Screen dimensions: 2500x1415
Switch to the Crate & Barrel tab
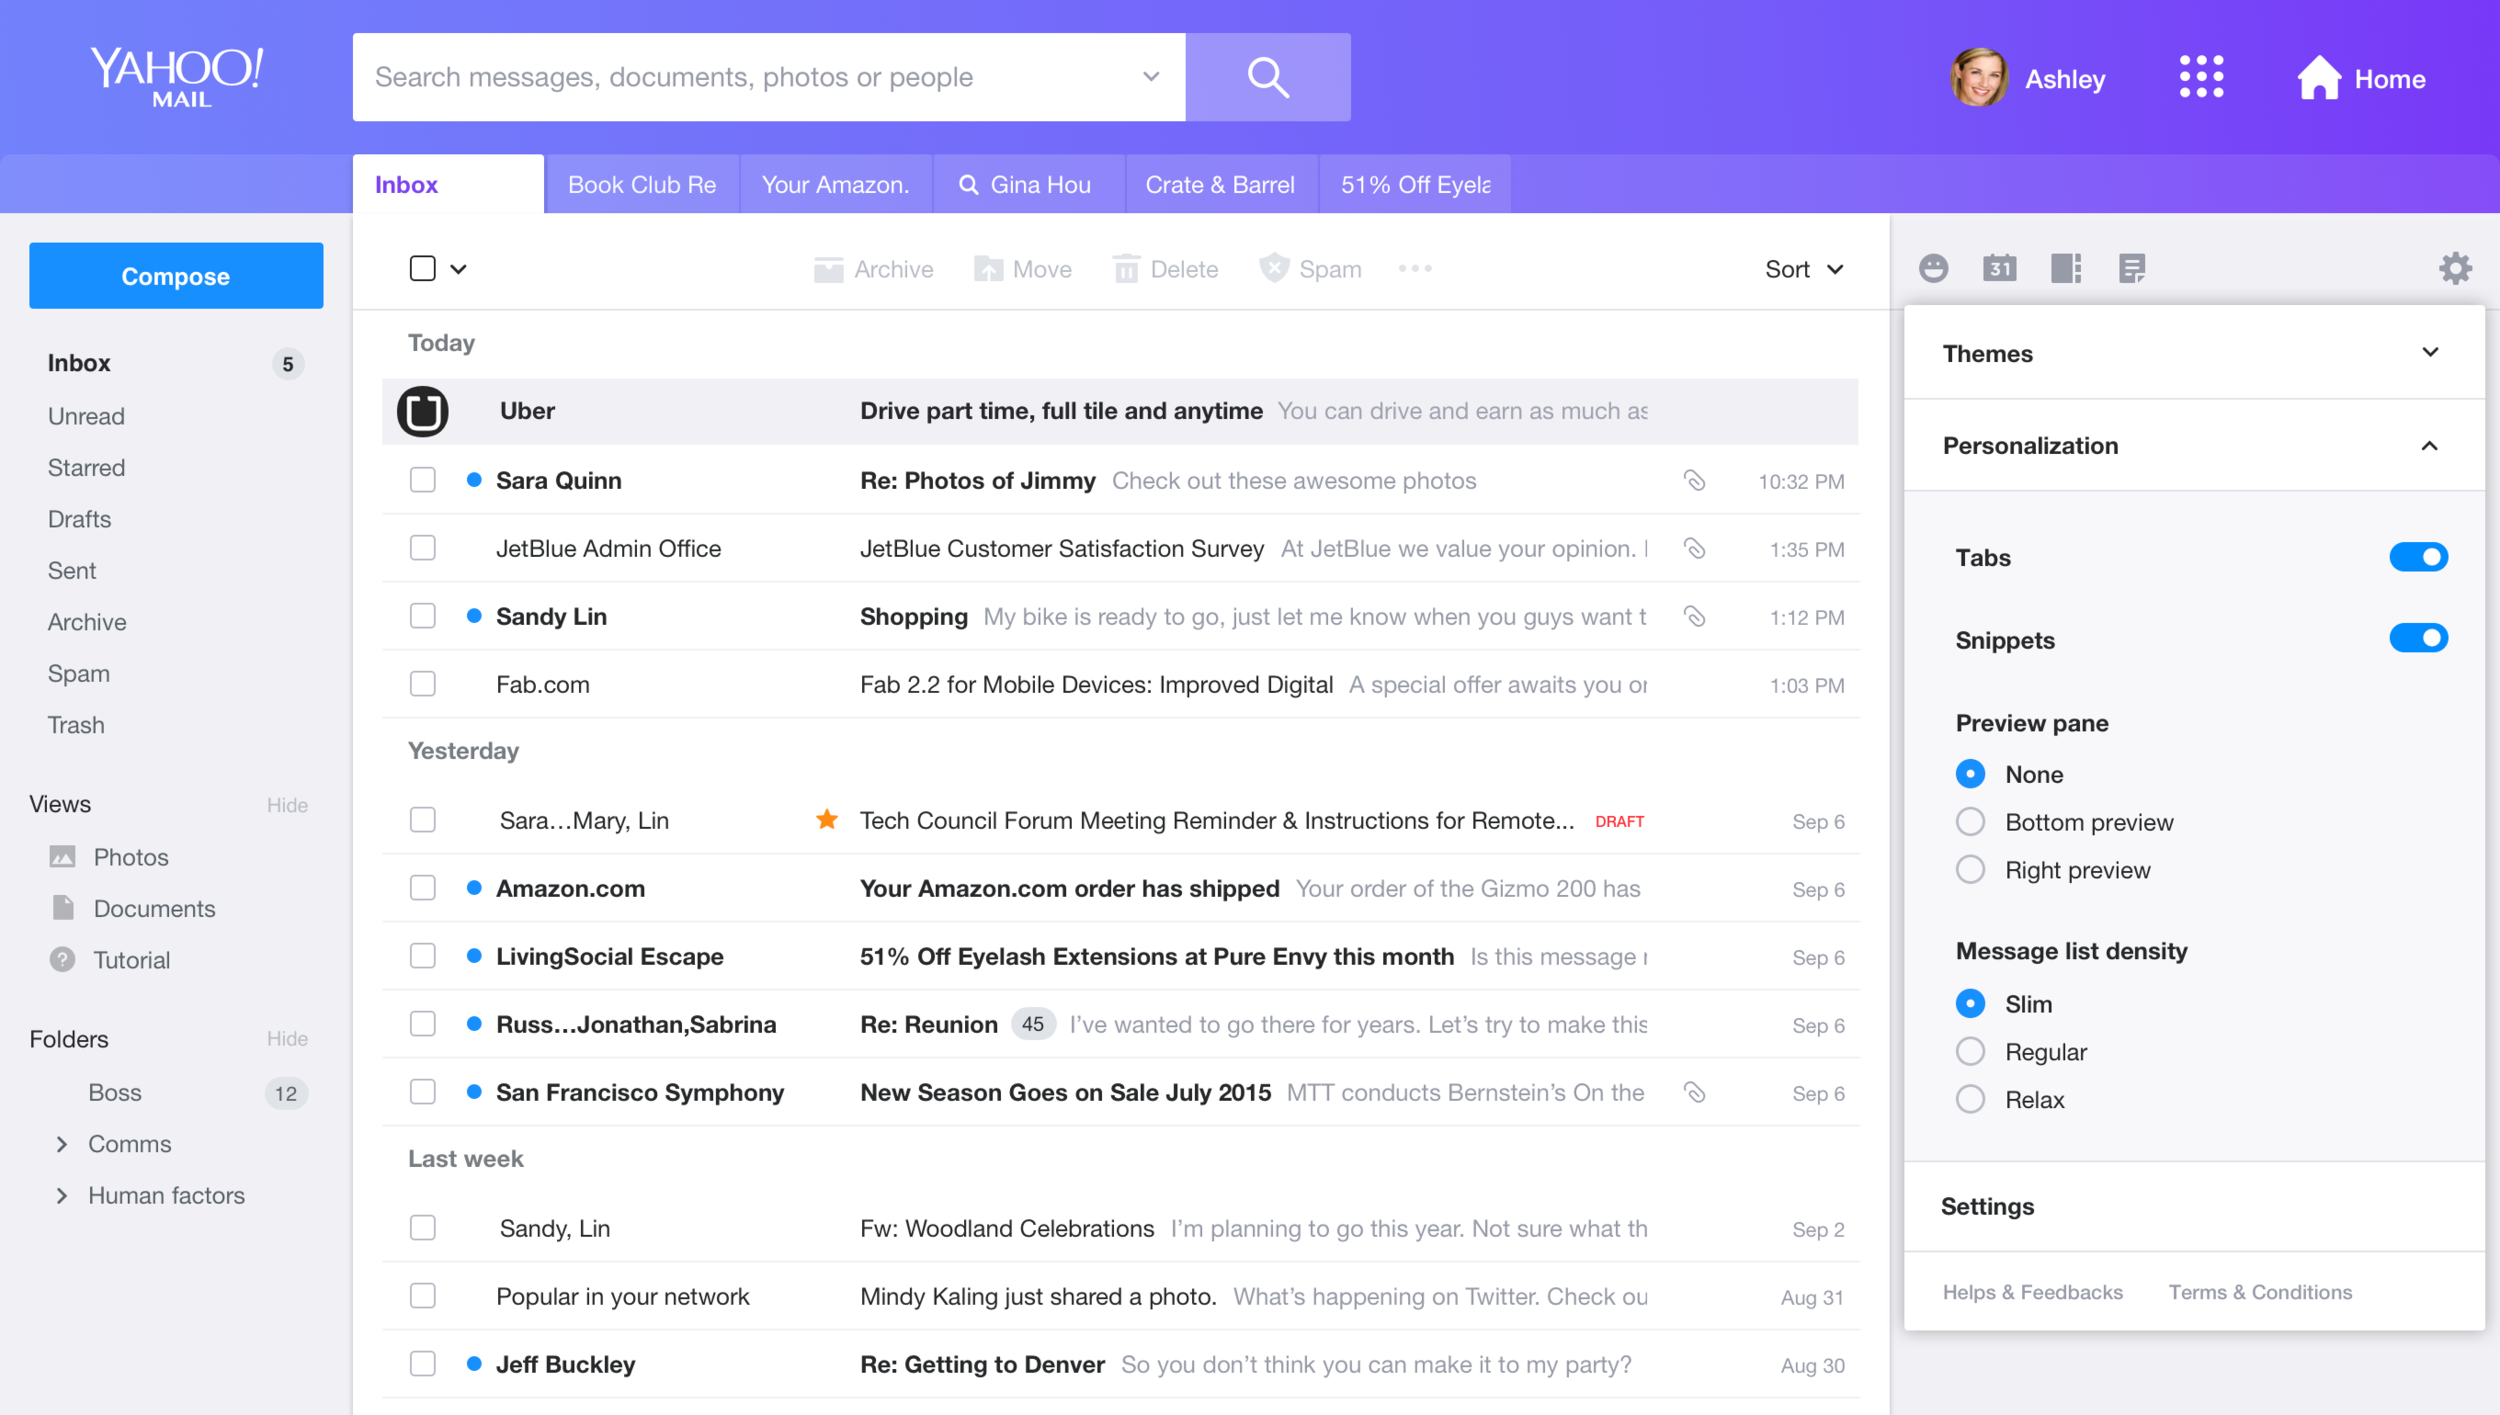[1219, 185]
